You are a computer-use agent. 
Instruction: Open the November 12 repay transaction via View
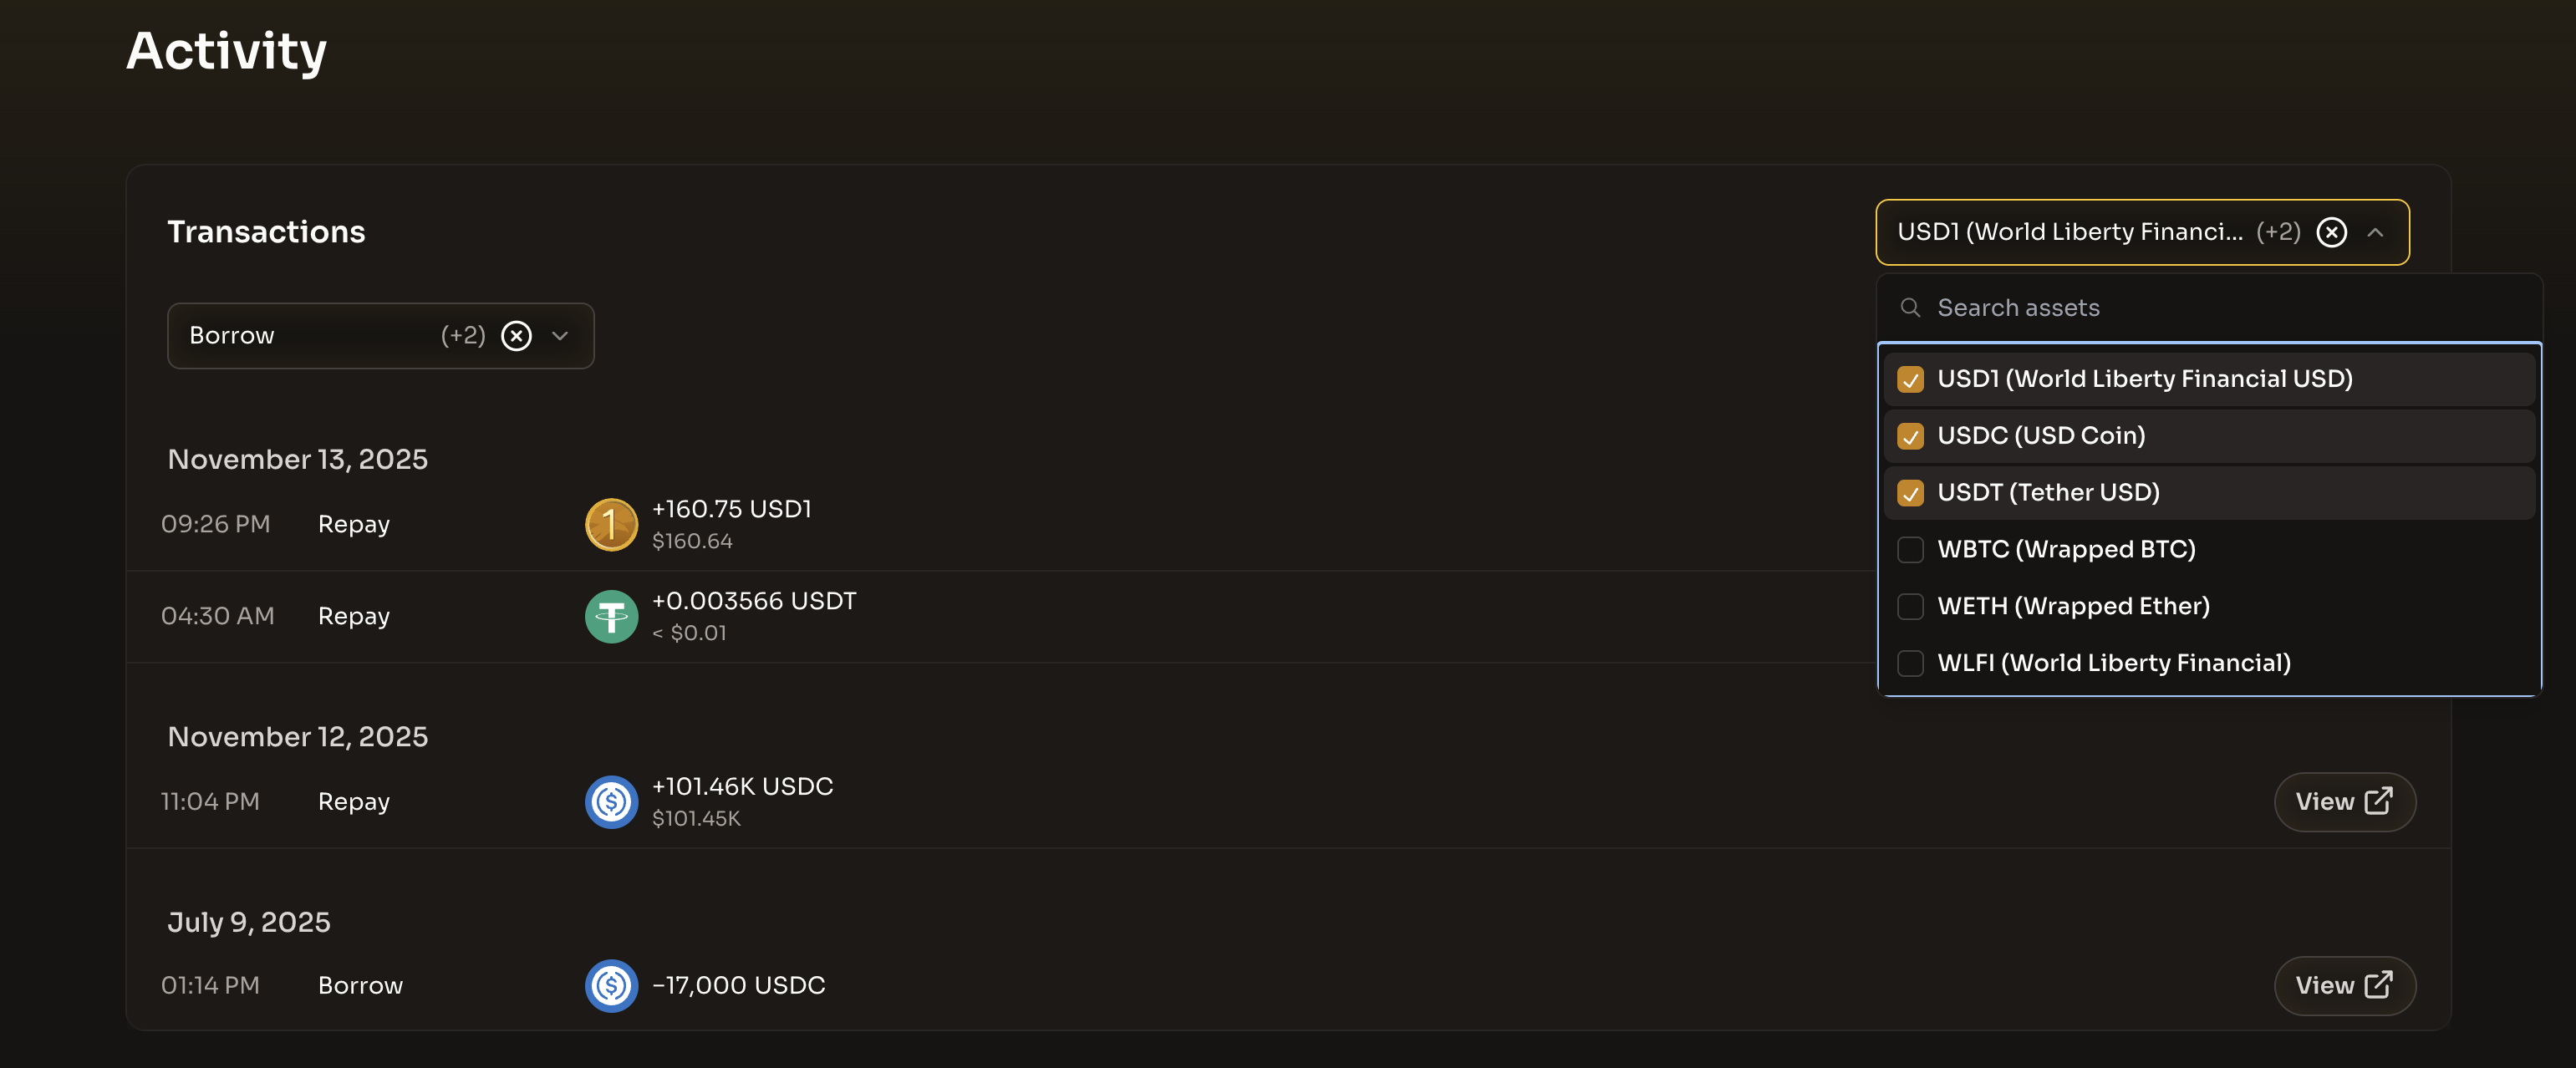click(x=2345, y=801)
